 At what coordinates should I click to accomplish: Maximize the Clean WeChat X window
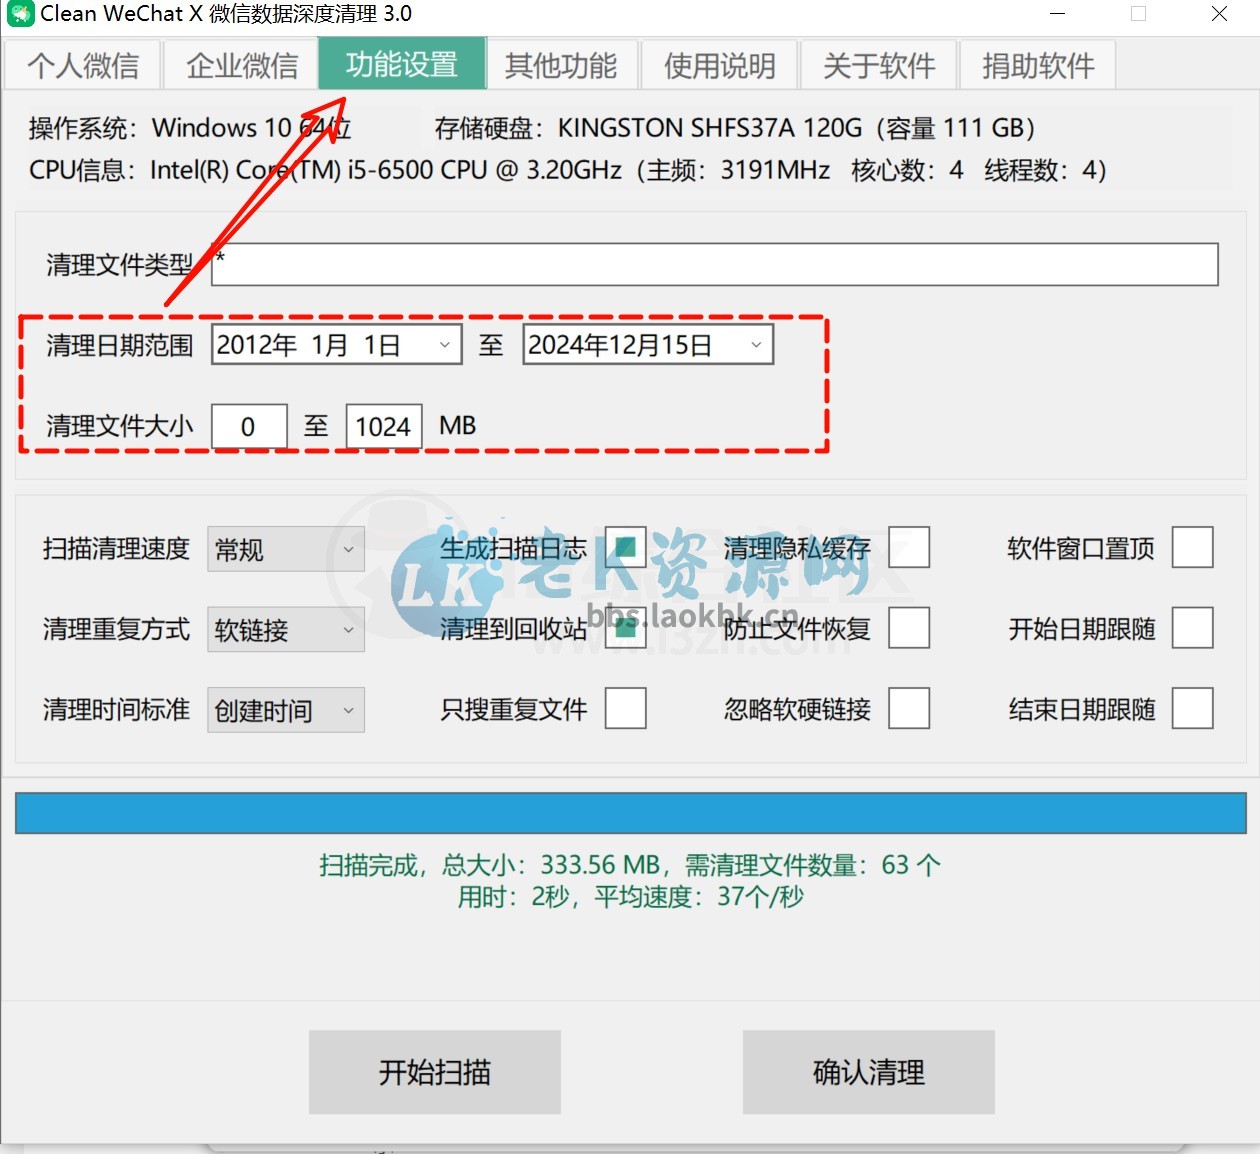coord(1138,14)
